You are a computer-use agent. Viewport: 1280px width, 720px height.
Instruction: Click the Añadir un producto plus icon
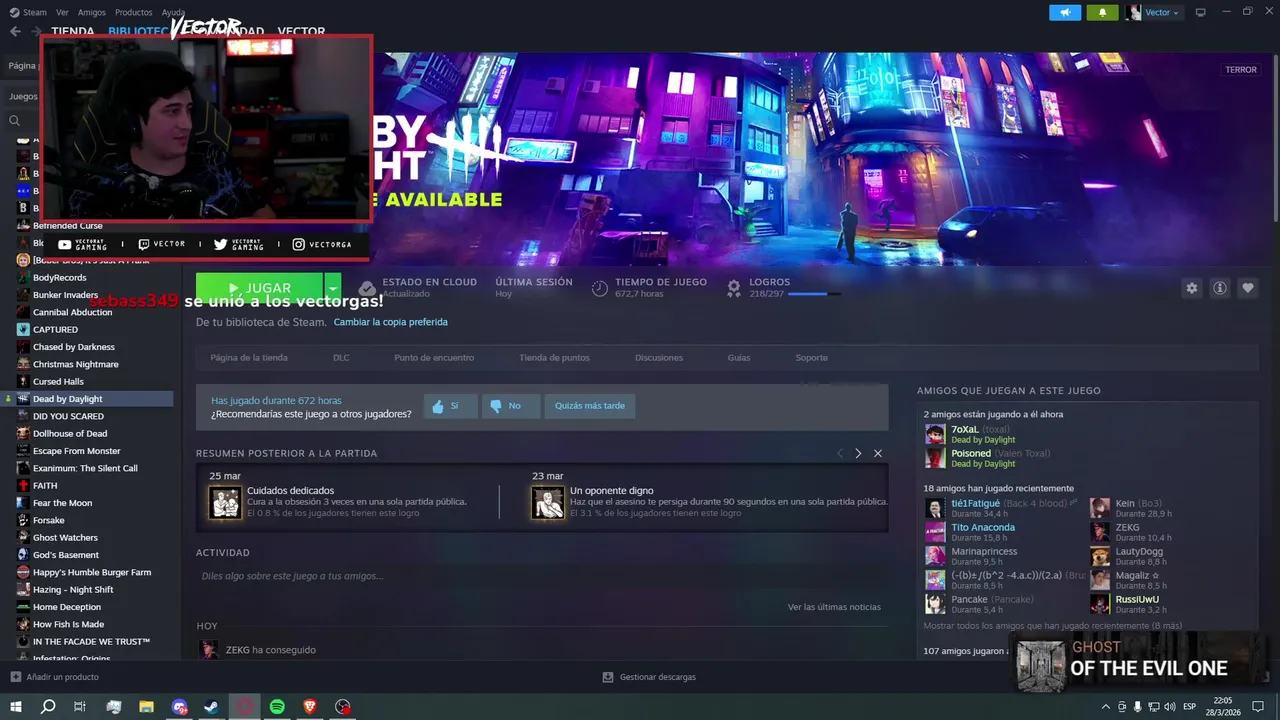15,677
